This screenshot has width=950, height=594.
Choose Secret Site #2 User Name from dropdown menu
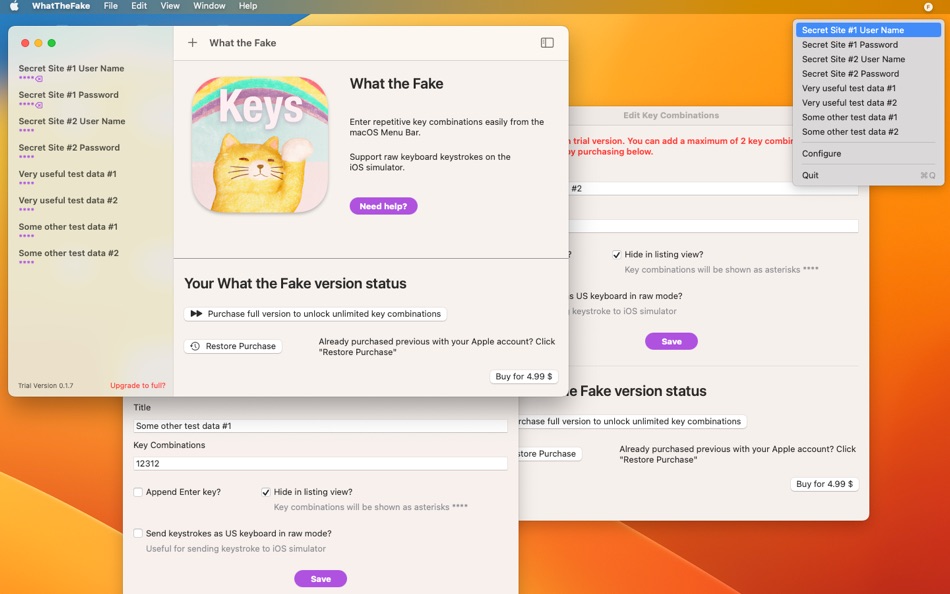(868, 59)
